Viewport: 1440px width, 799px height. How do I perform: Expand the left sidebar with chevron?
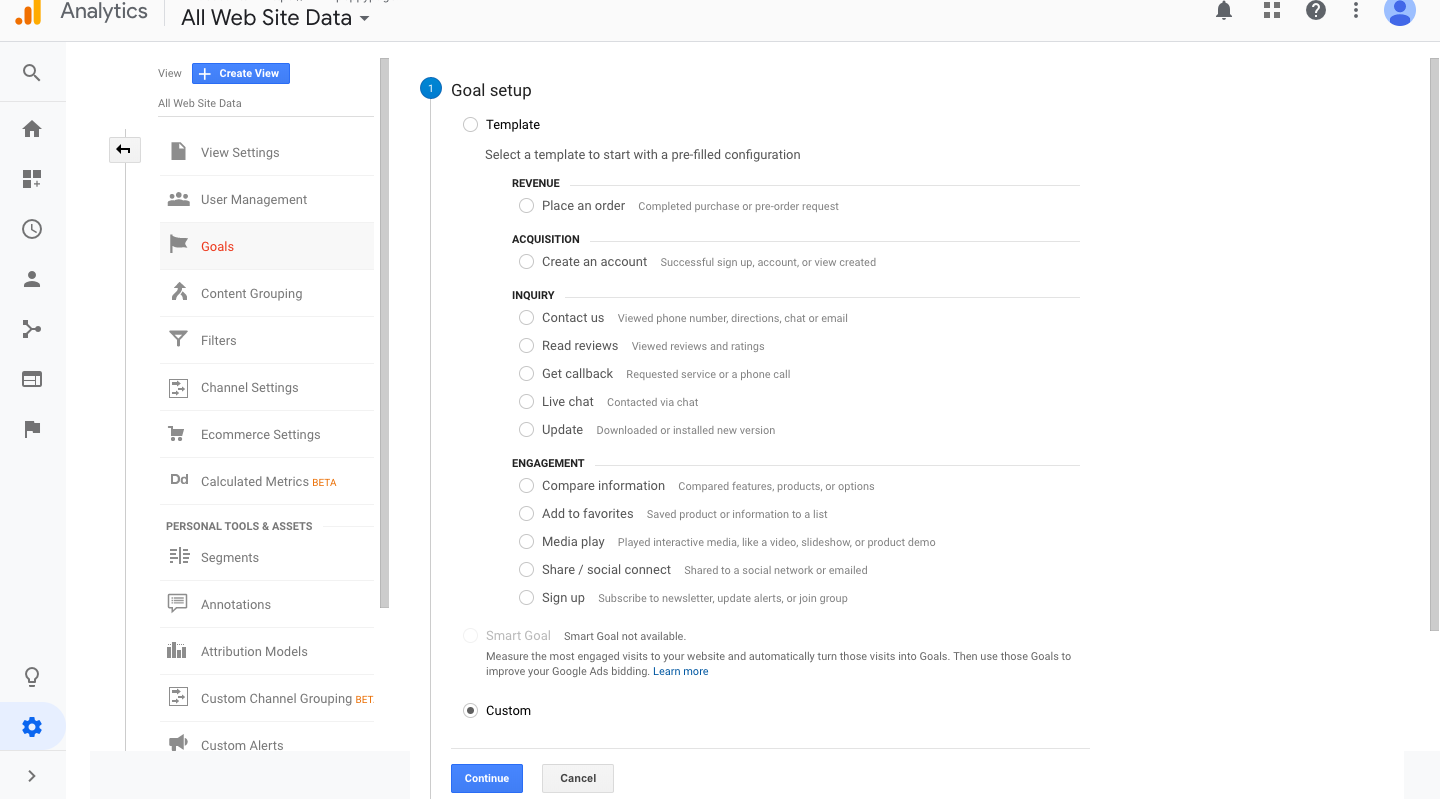tap(32, 776)
